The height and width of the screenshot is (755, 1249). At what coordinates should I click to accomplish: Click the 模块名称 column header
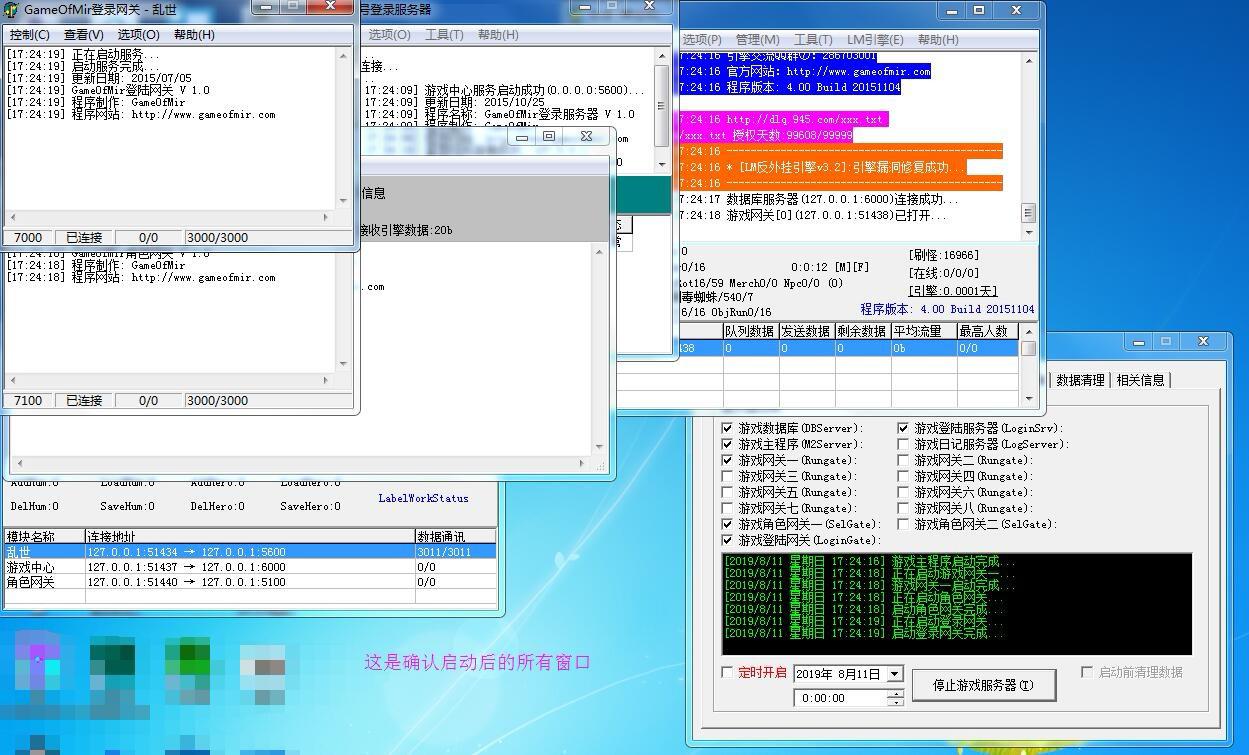pyautogui.click(x=44, y=536)
